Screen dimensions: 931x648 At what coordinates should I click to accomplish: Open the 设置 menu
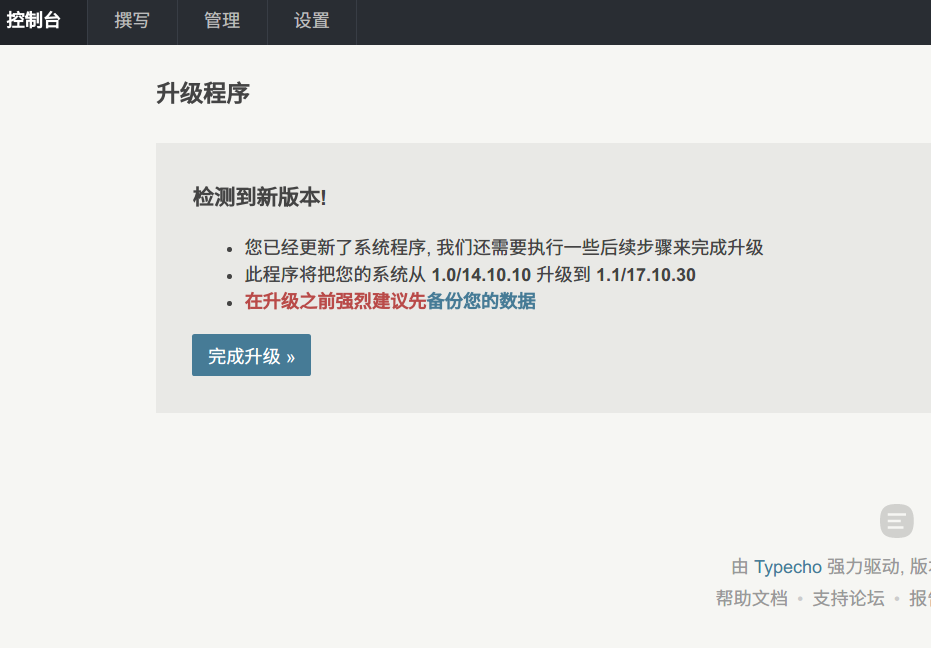pyautogui.click(x=312, y=21)
